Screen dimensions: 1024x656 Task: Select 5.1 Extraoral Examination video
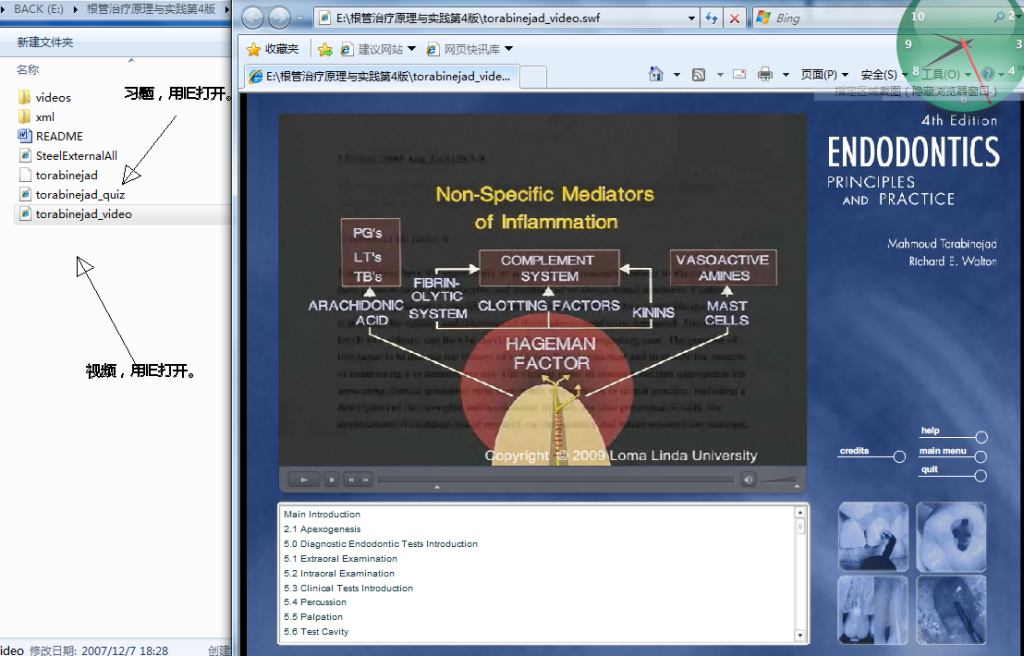340,559
